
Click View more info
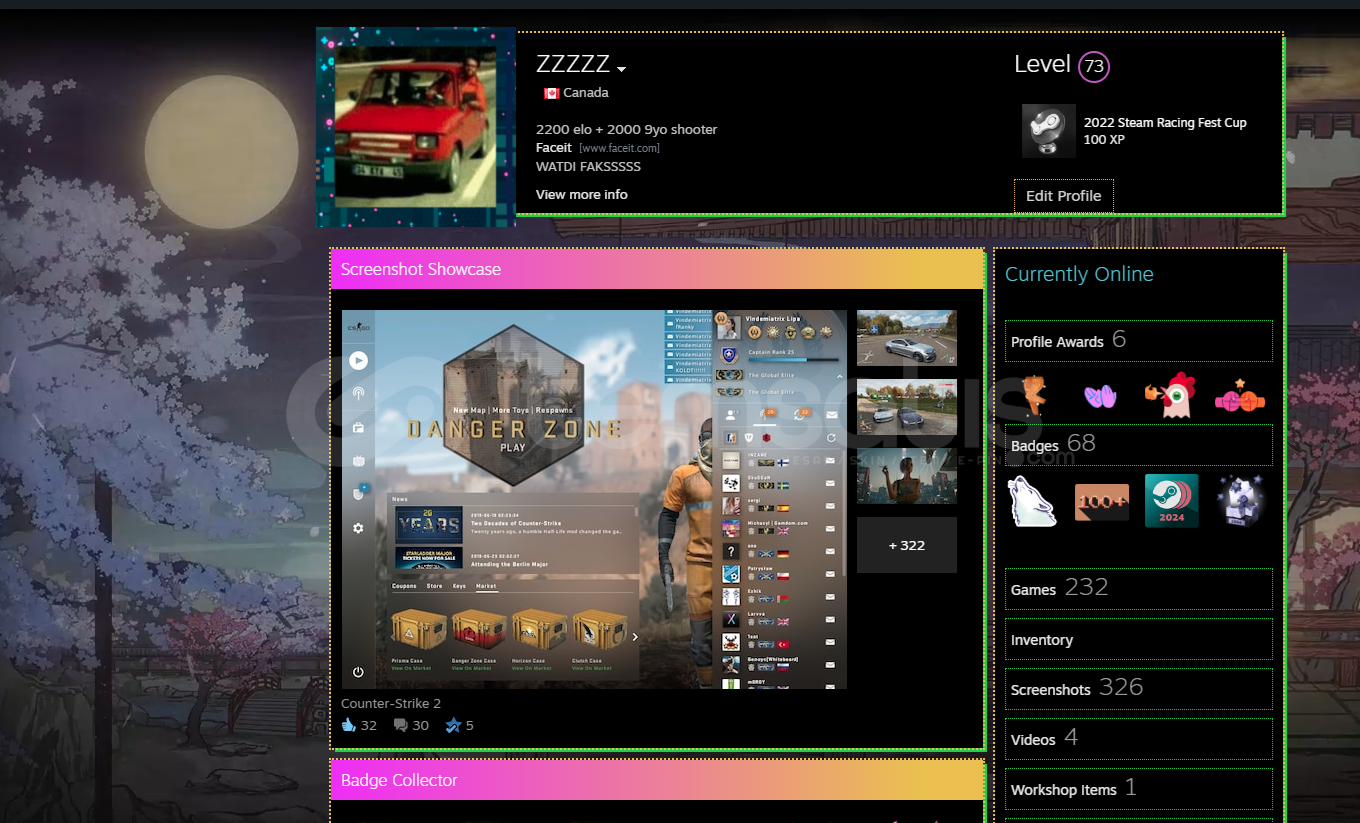point(582,194)
